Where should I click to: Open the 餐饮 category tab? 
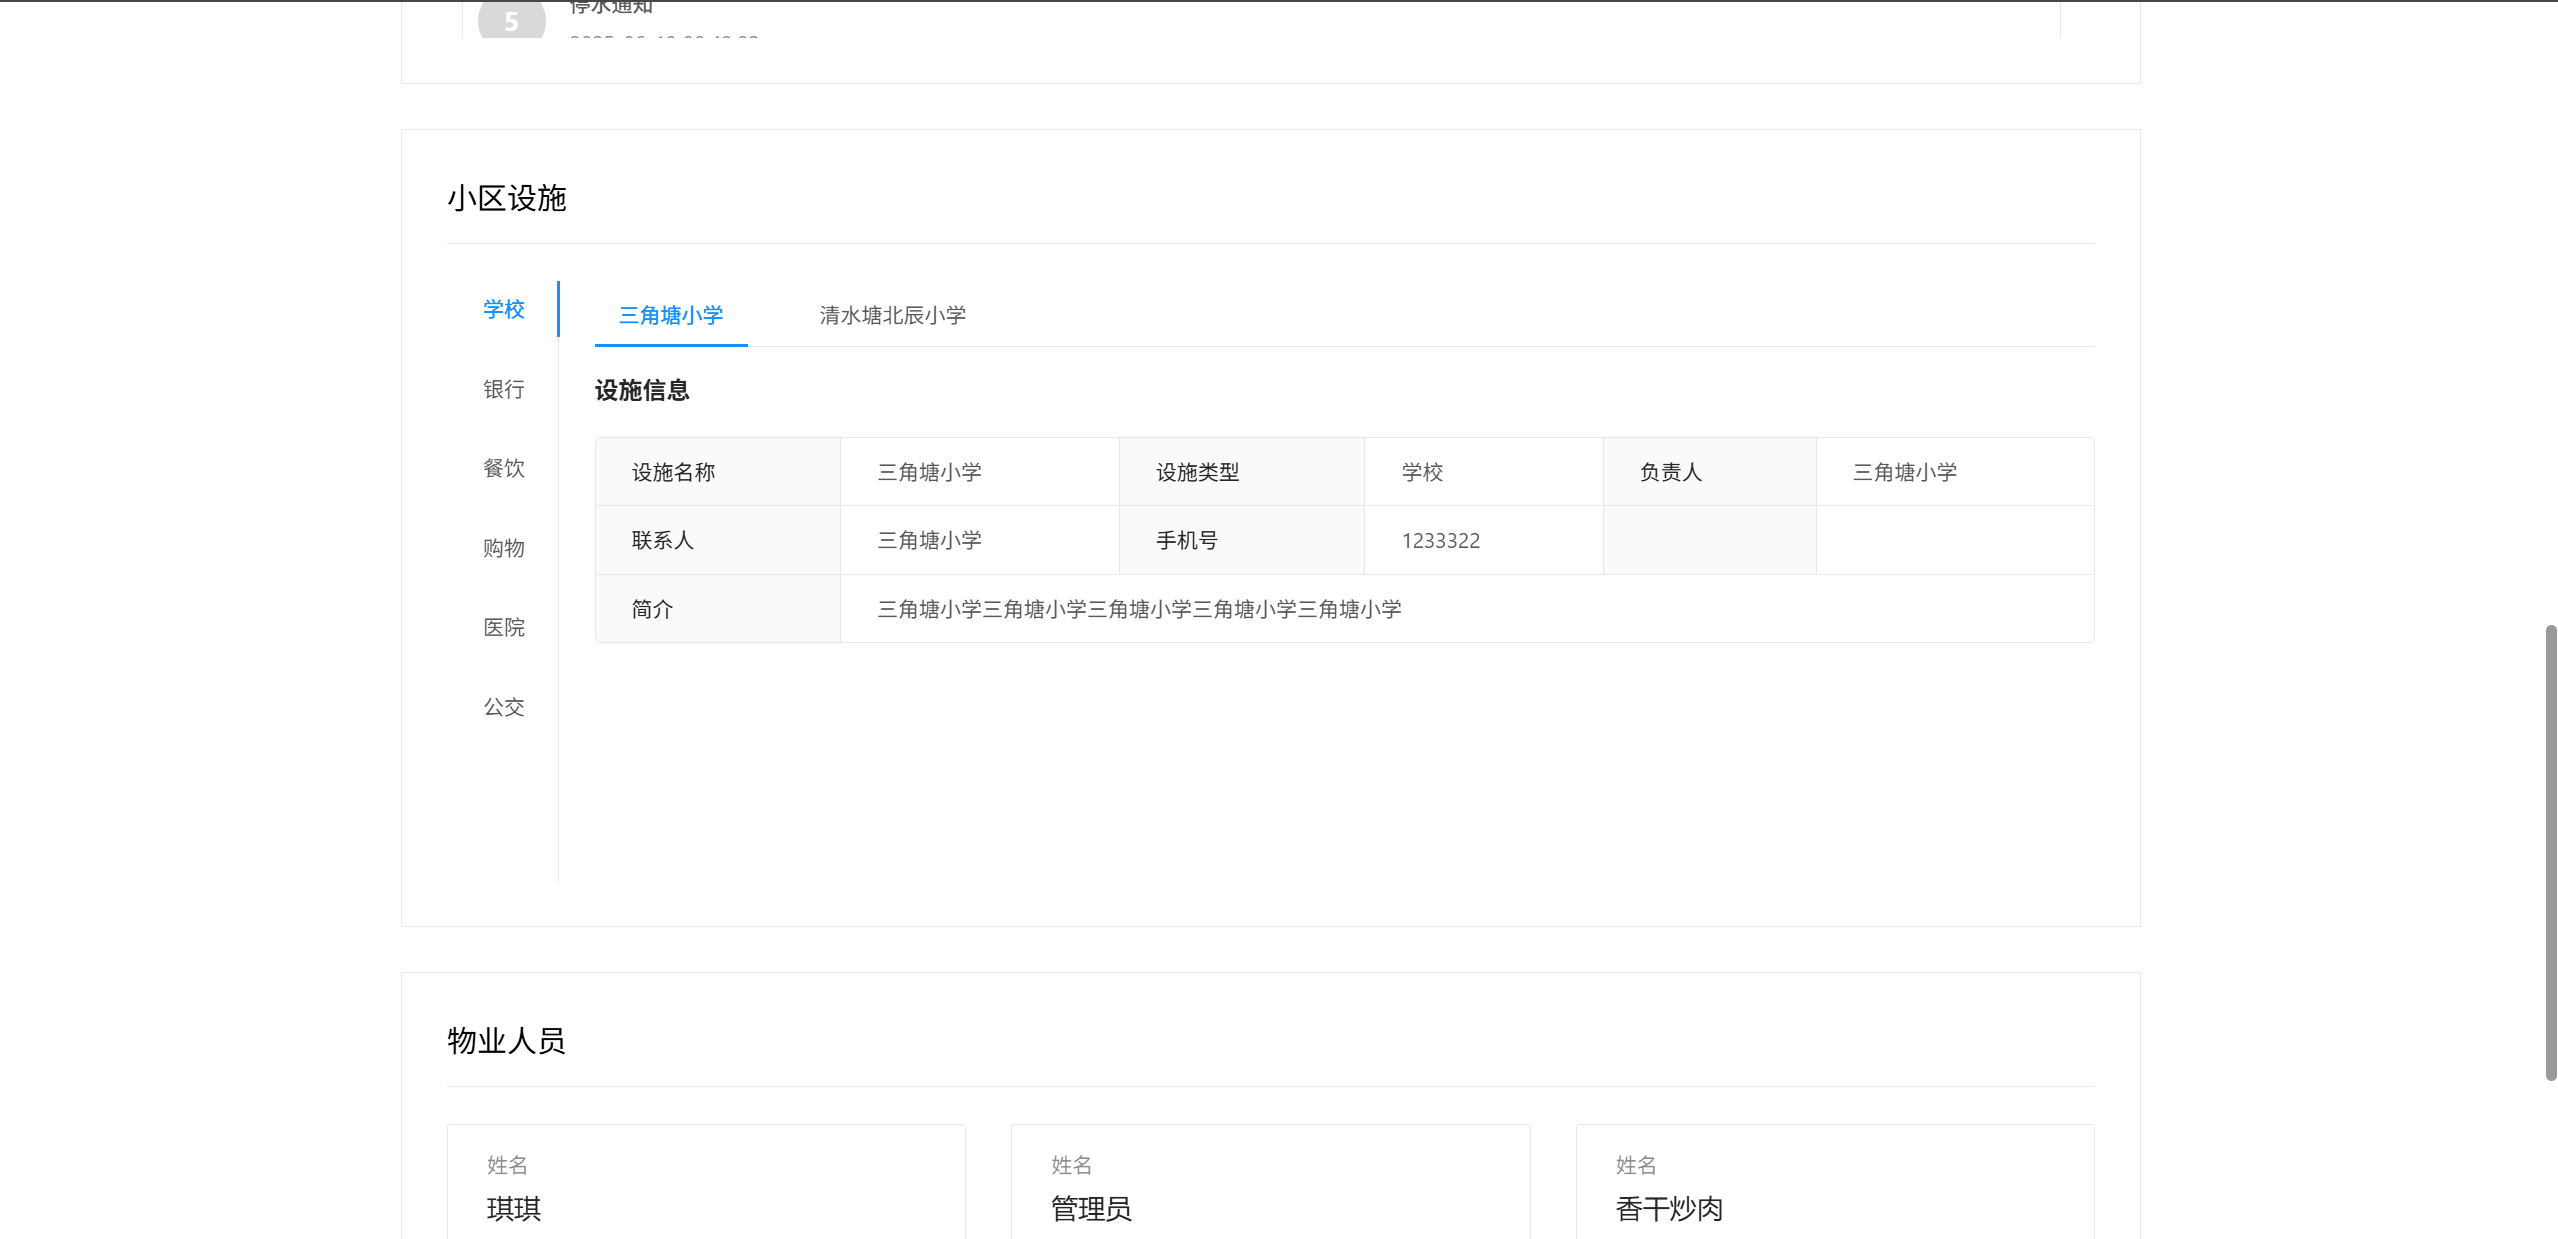tap(503, 468)
